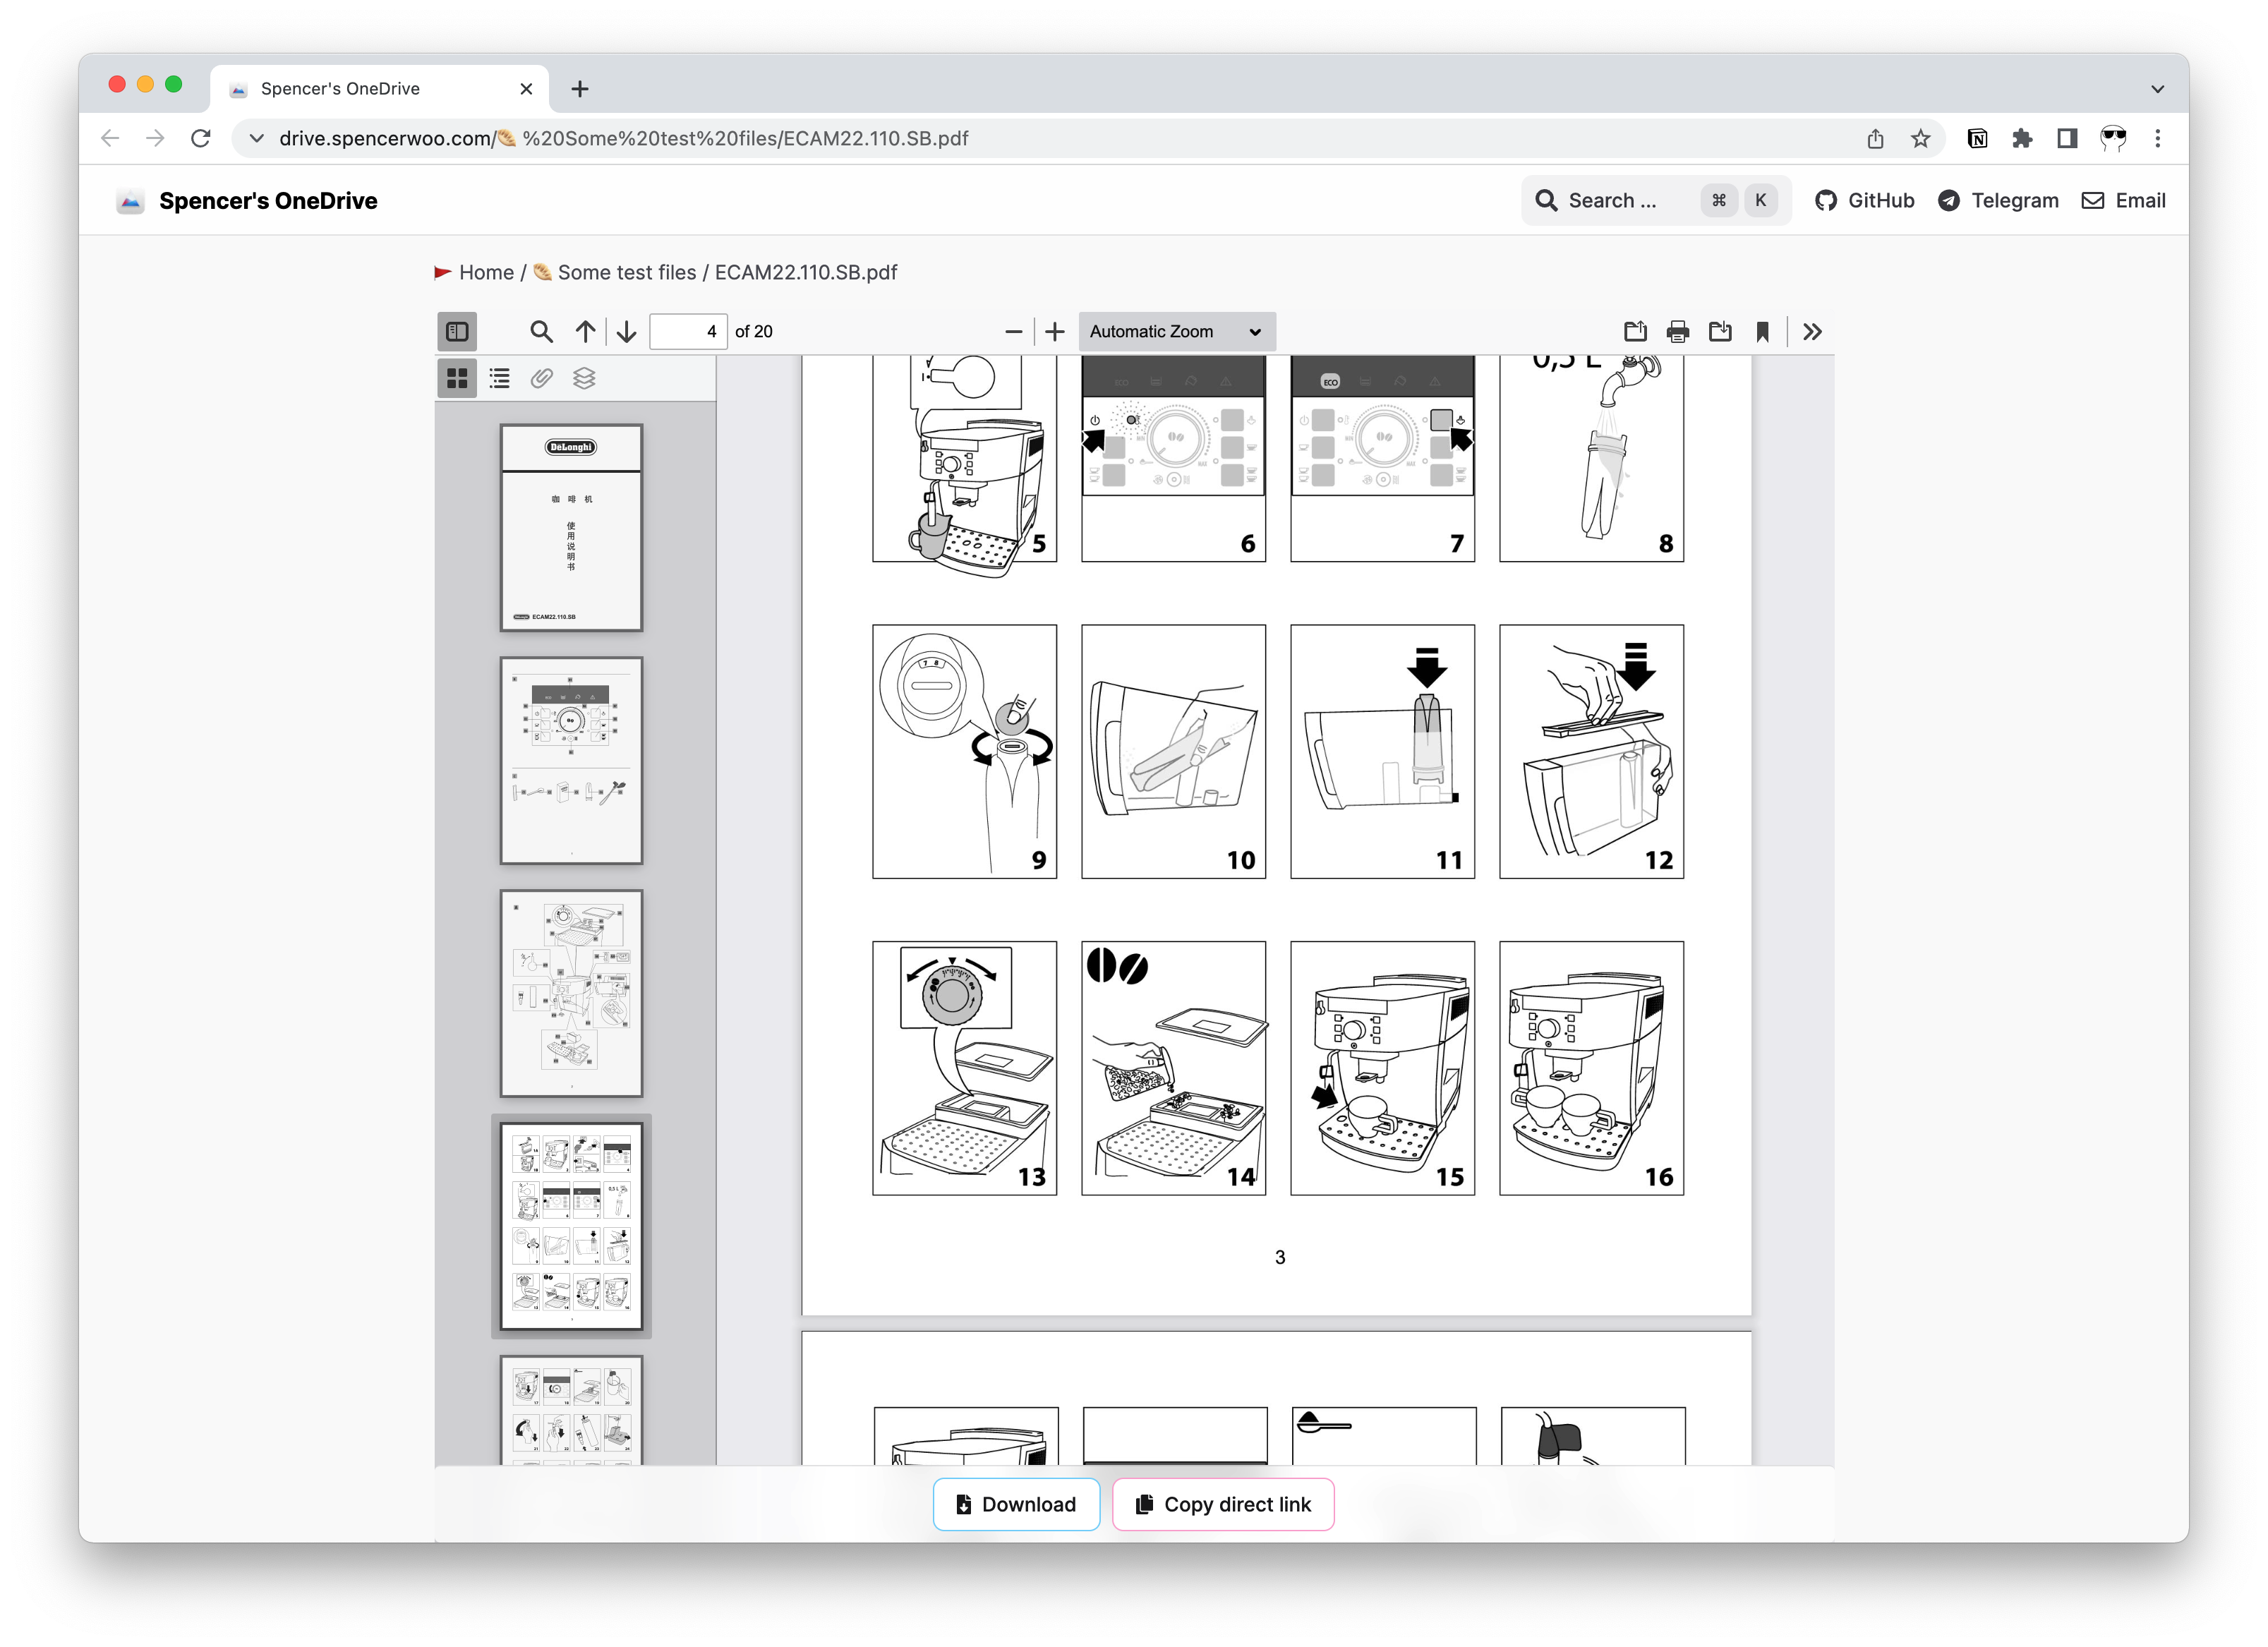Select page 5 thumbnail at bottom
This screenshot has height=1647, width=2268.
pos(571,1410)
